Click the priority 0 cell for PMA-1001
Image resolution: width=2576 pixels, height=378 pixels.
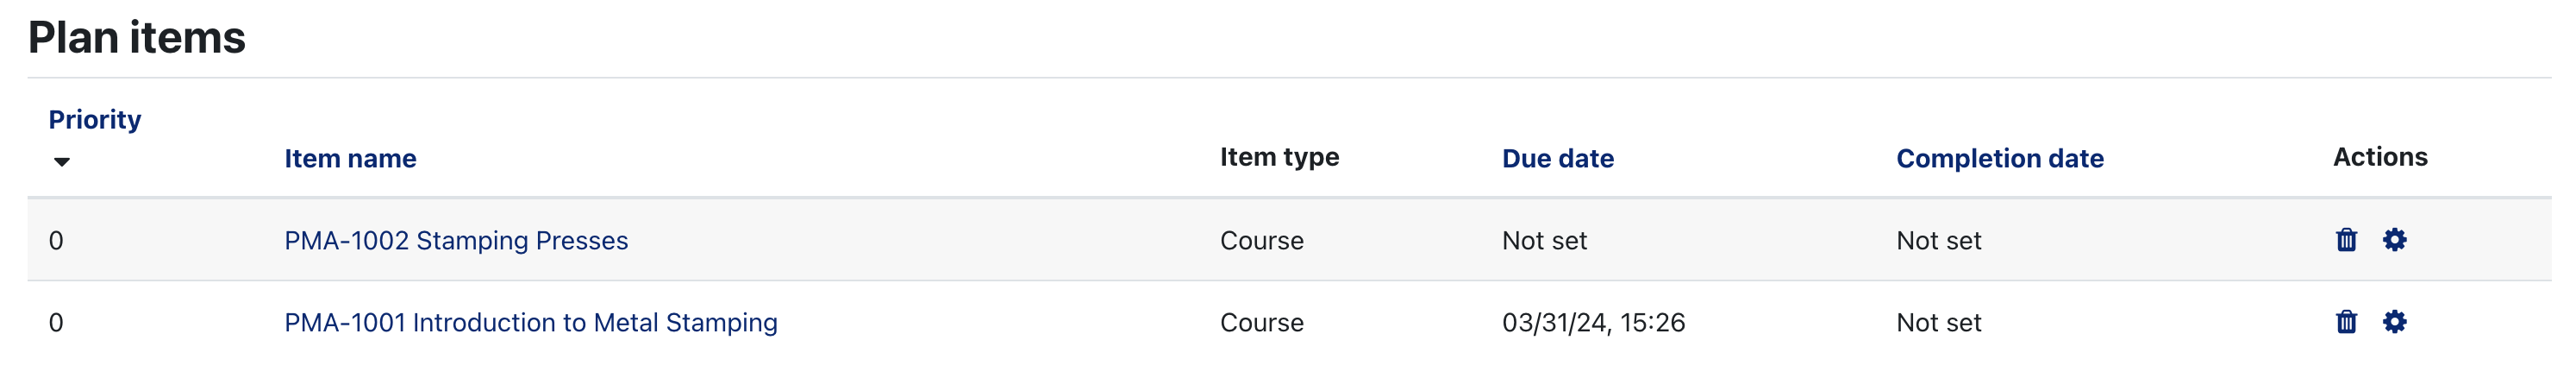point(56,323)
